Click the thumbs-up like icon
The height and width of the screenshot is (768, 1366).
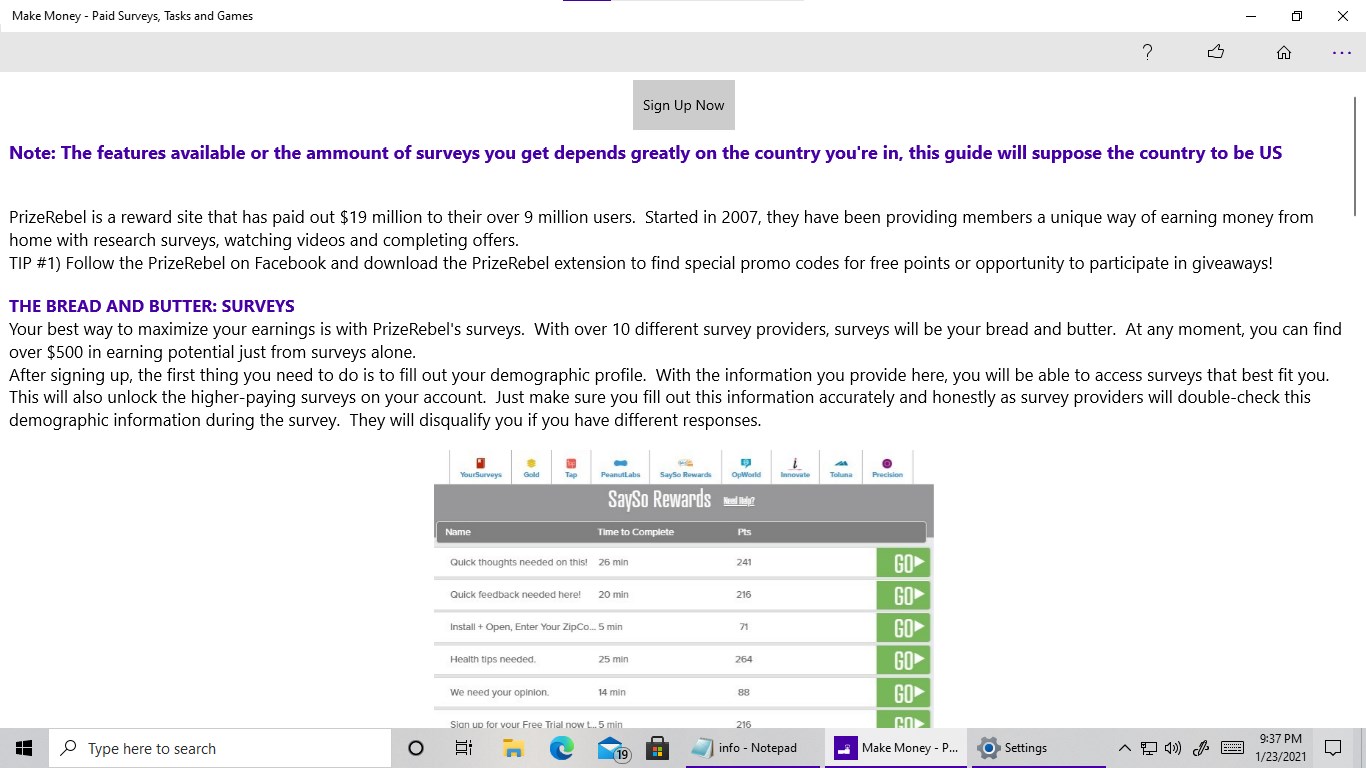click(1216, 52)
